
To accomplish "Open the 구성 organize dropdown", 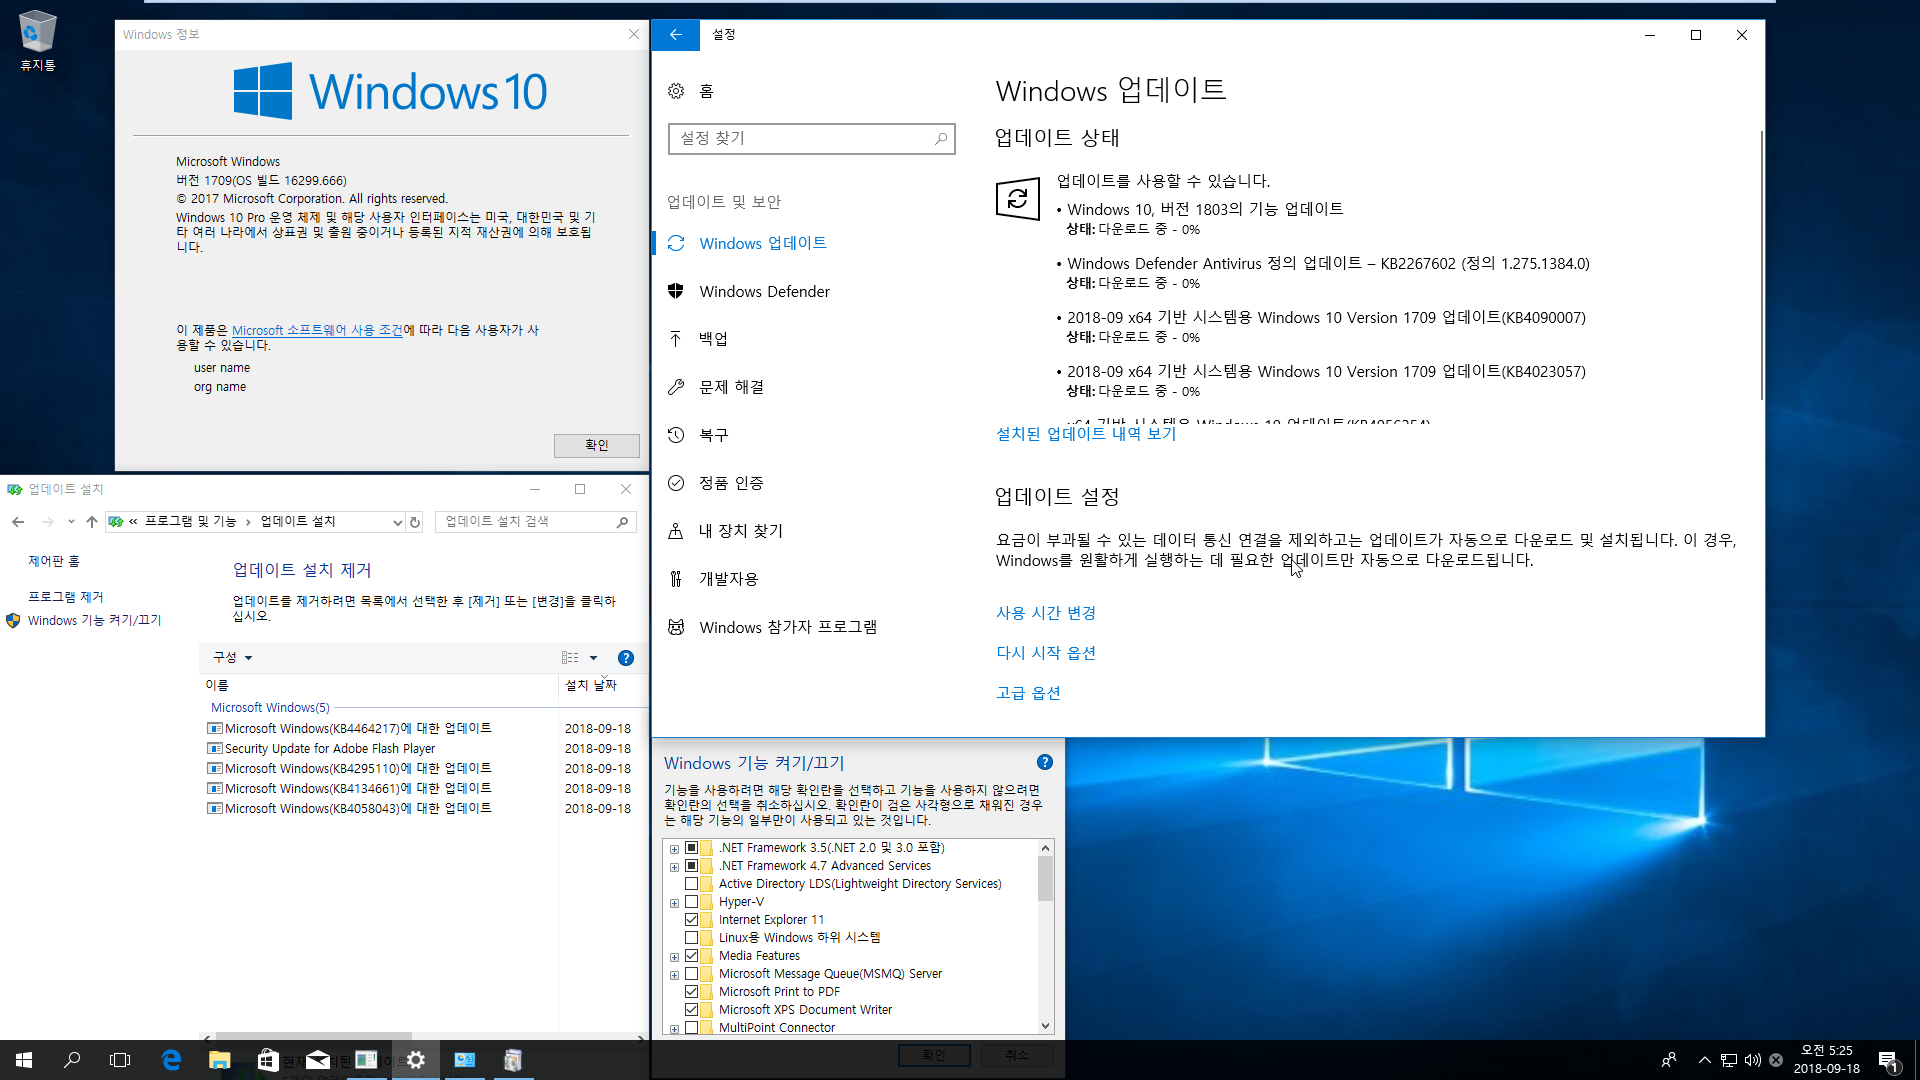I will pos(232,658).
